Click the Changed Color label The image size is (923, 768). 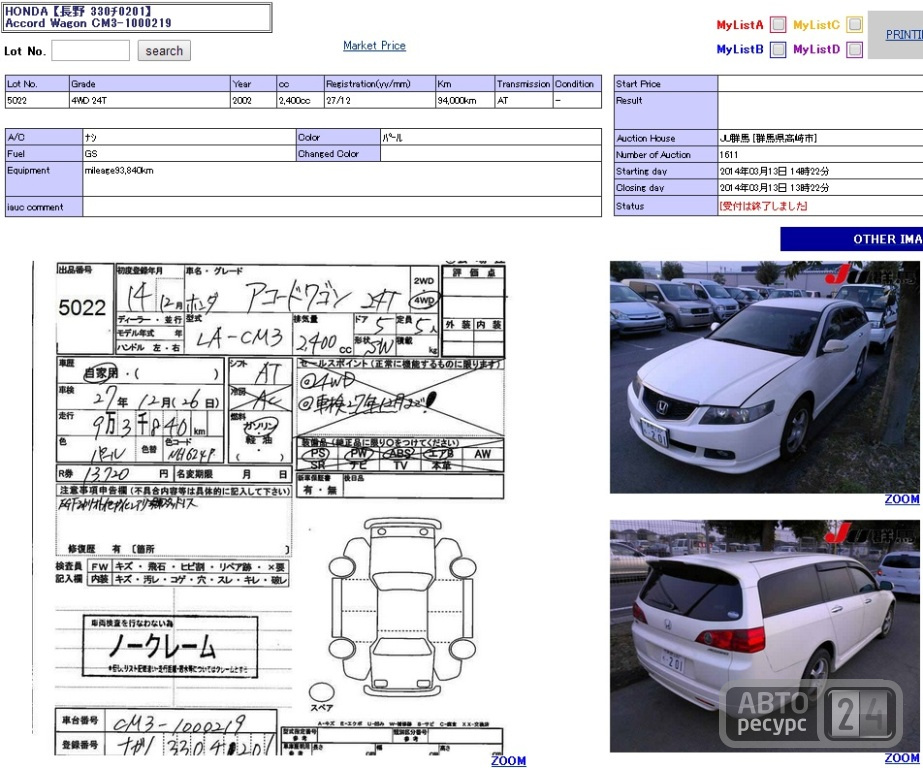[x=338, y=154]
